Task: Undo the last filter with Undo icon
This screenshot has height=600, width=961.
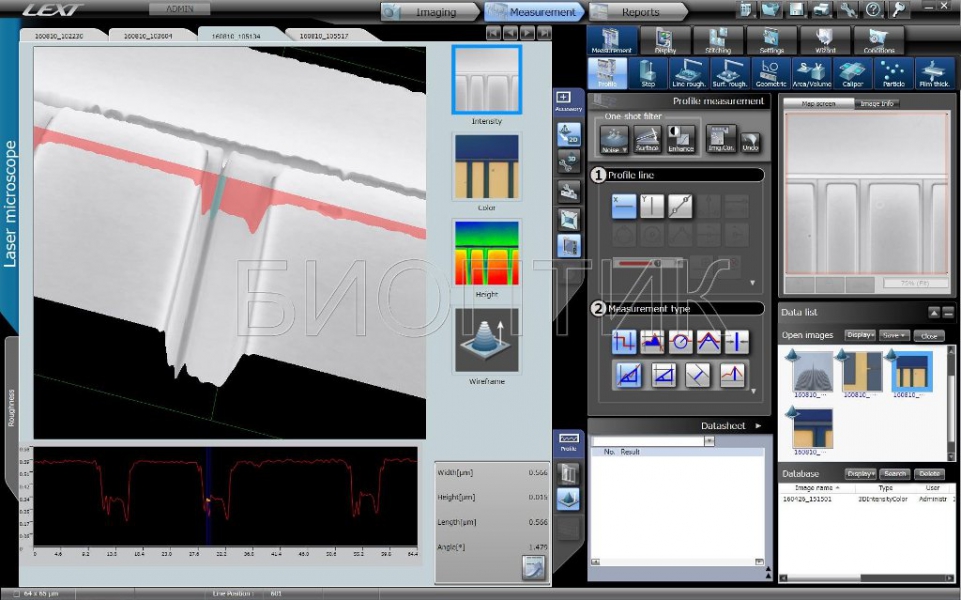Action: point(750,142)
